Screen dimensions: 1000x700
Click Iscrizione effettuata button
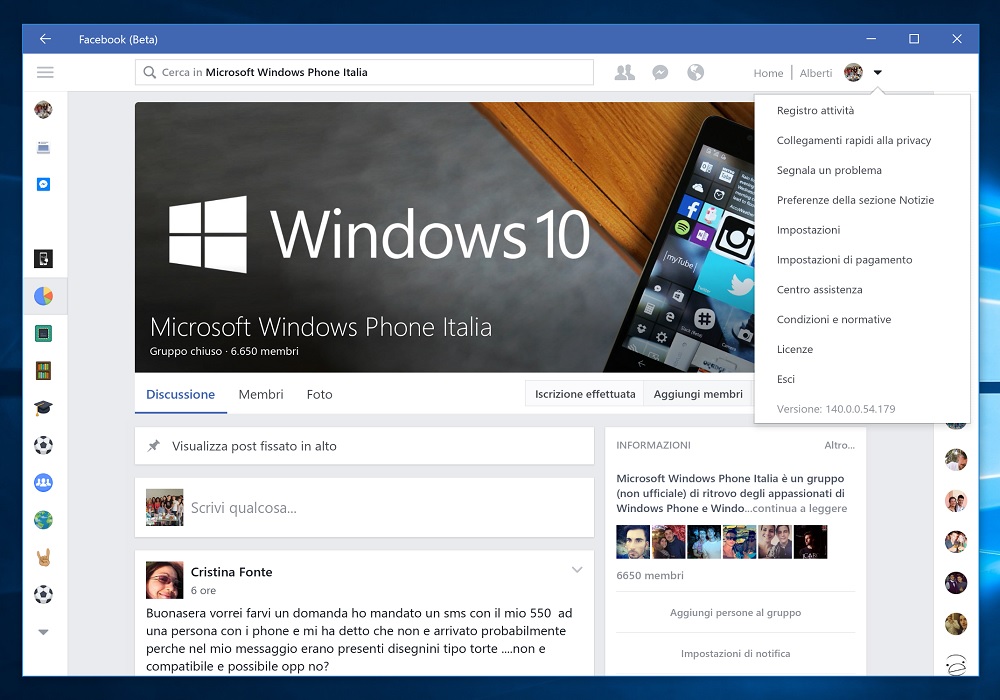point(585,394)
